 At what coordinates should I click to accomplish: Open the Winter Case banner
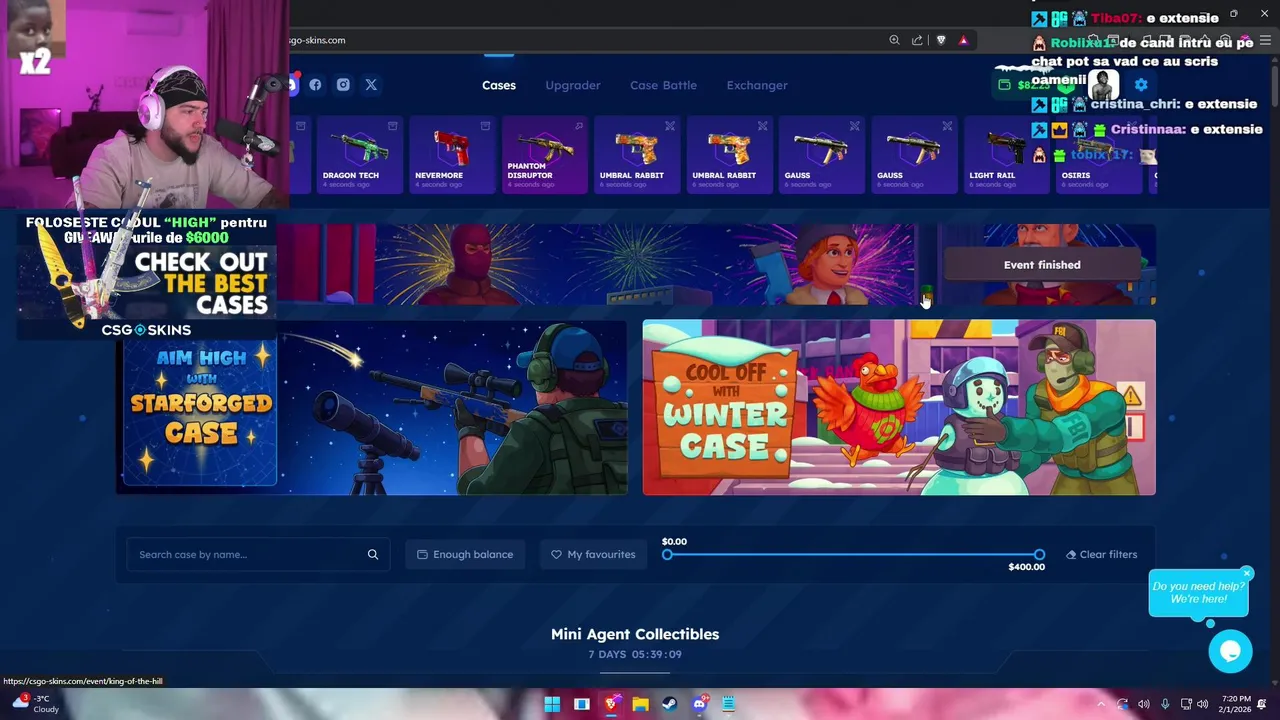point(899,407)
